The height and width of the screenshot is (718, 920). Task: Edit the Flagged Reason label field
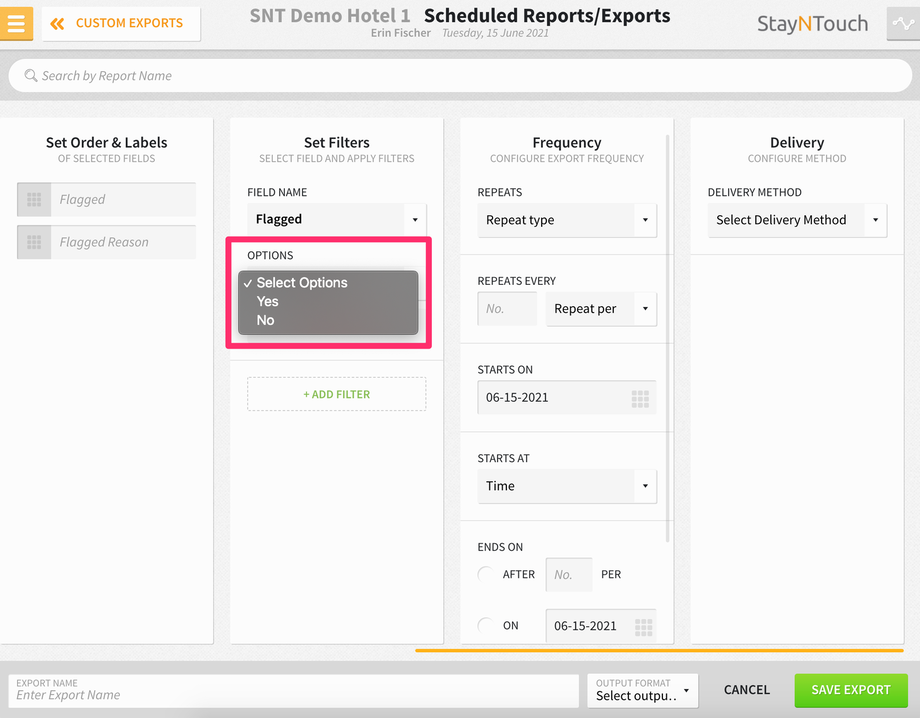(123, 242)
